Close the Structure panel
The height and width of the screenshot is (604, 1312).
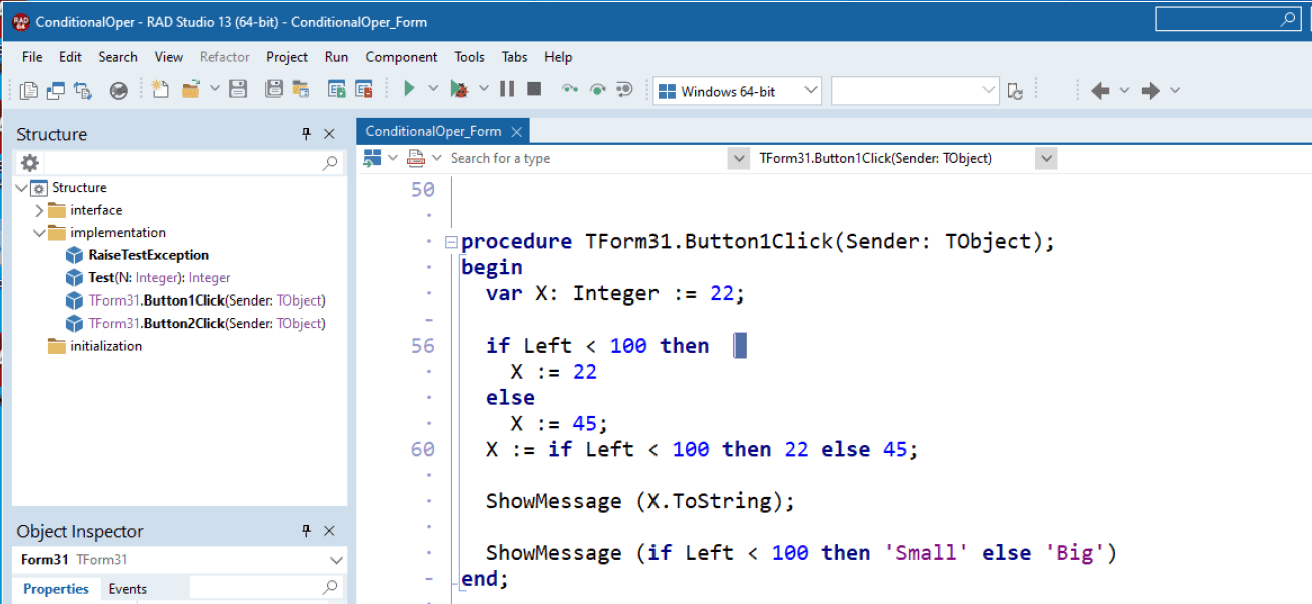(x=329, y=134)
